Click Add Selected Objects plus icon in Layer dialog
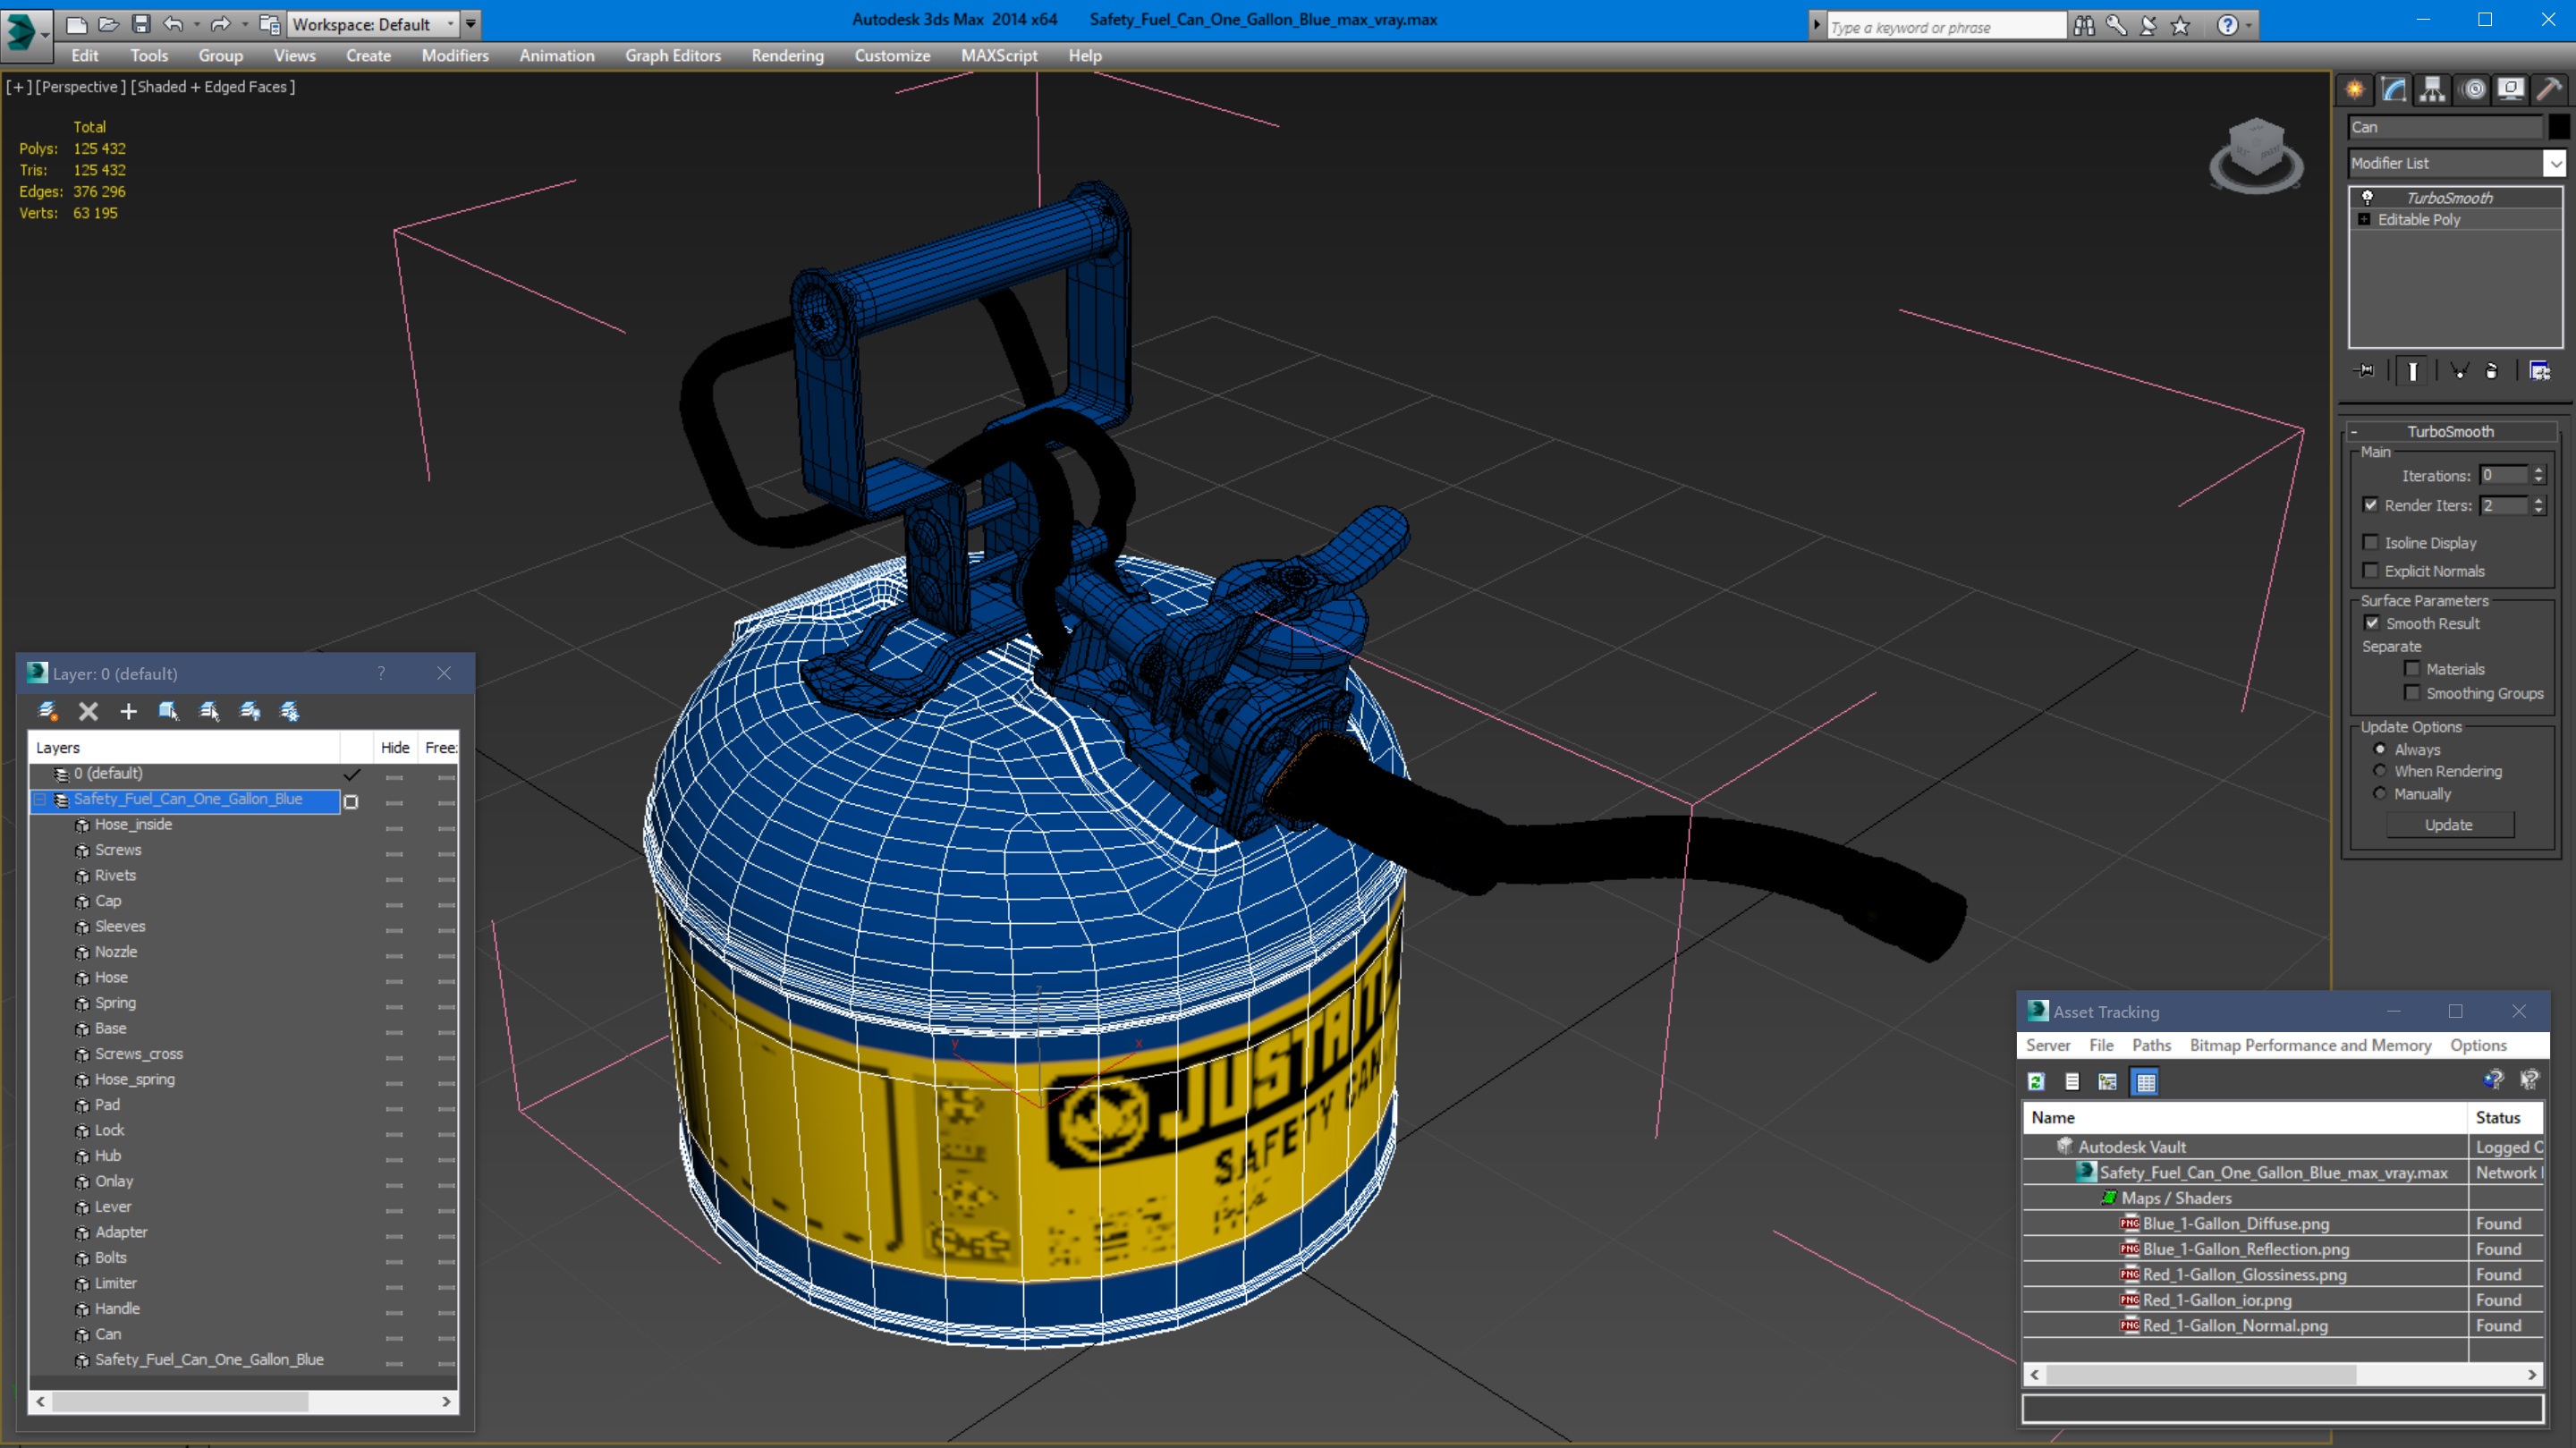Viewport: 2576px width, 1448px height. point(128,711)
